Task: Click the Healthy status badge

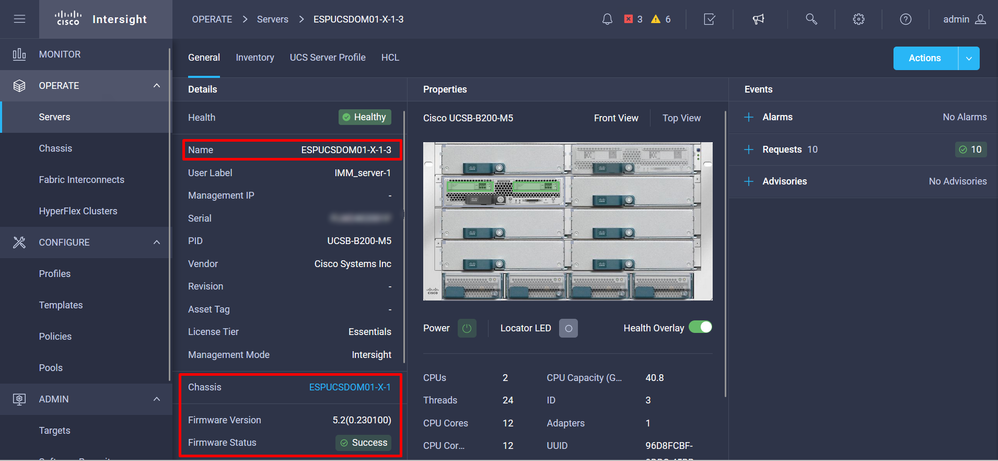Action: [365, 117]
